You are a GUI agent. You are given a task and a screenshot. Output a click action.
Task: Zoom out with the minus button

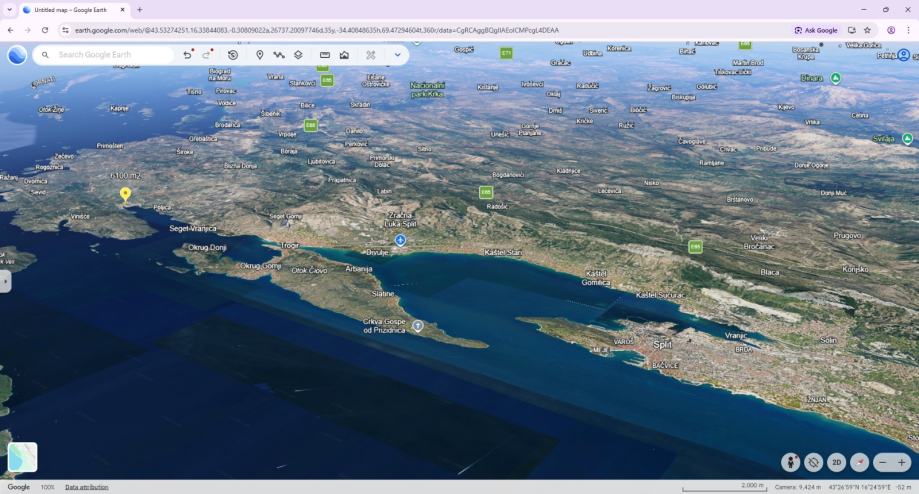(x=883, y=462)
